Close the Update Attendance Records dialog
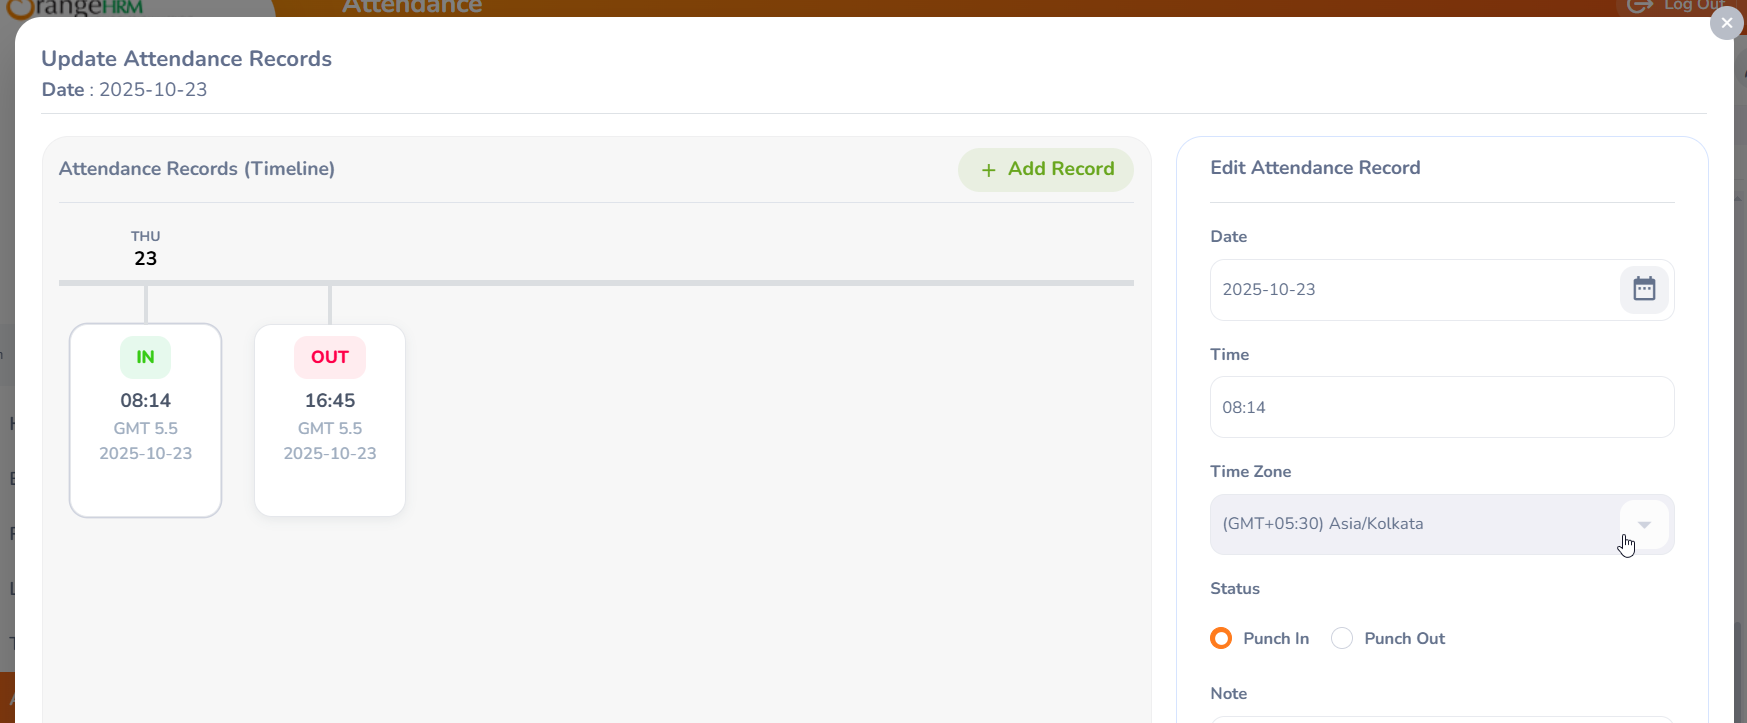Viewport: 1747px width, 723px height. tap(1726, 23)
